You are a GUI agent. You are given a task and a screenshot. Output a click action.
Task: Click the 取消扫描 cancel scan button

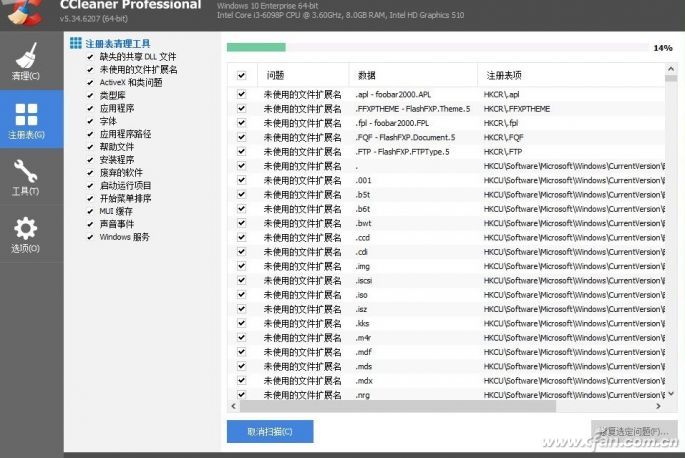(270, 431)
